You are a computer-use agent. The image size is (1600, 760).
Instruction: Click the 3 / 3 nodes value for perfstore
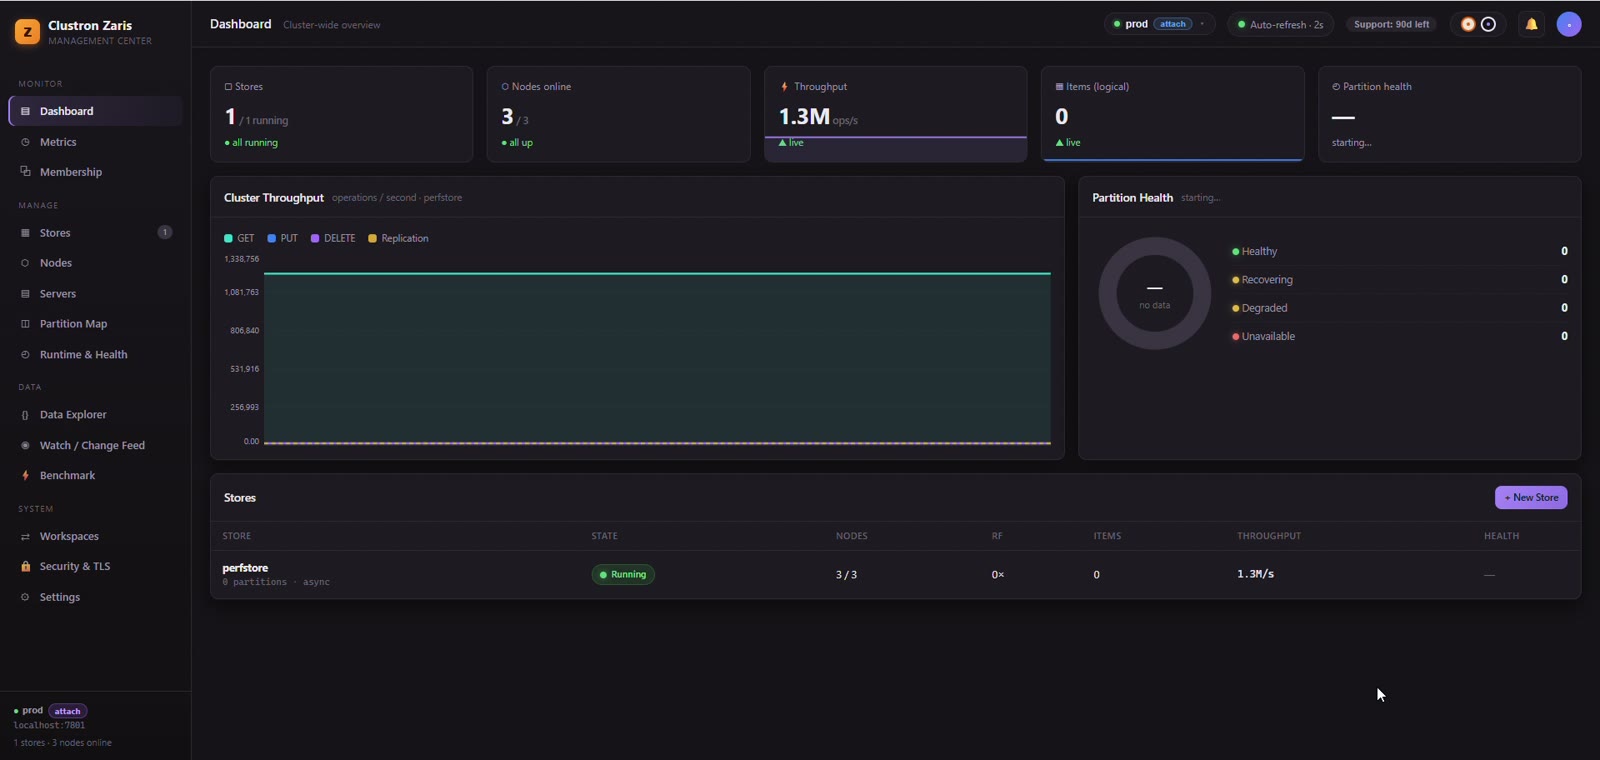tap(846, 575)
